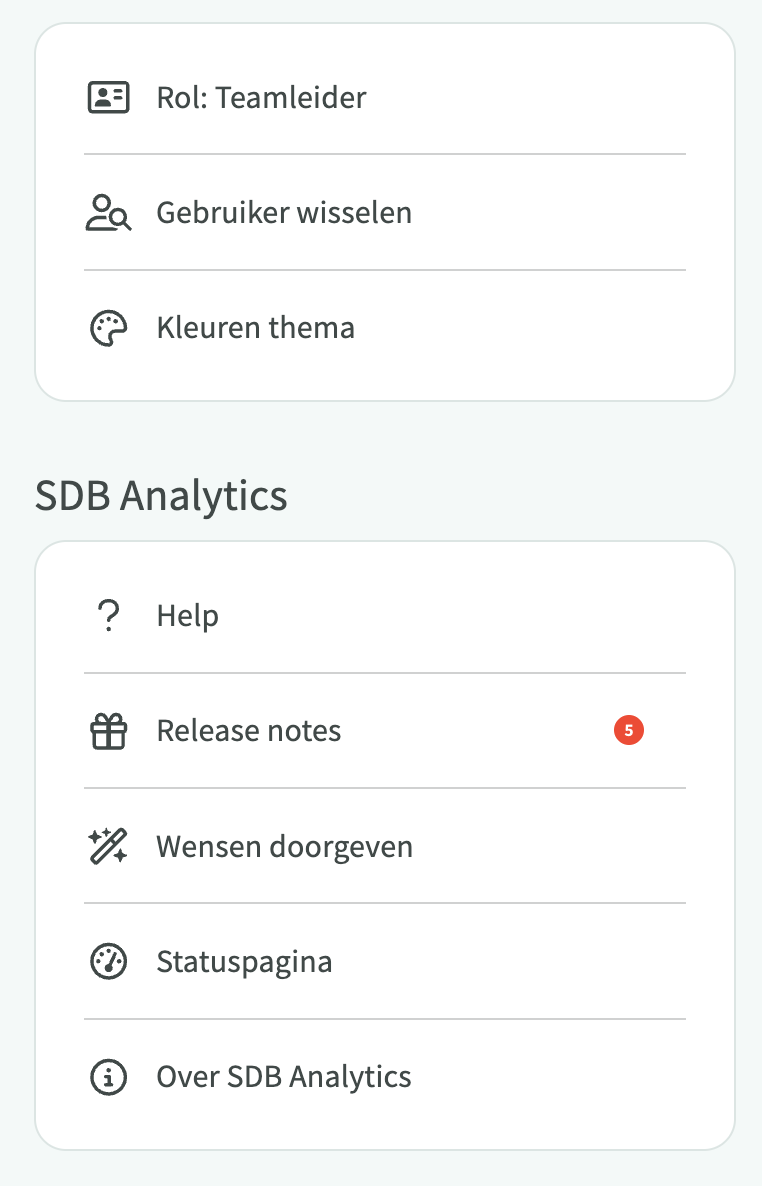Open the Release notes entry
The height and width of the screenshot is (1186, 762).
[x=249, y=731]
